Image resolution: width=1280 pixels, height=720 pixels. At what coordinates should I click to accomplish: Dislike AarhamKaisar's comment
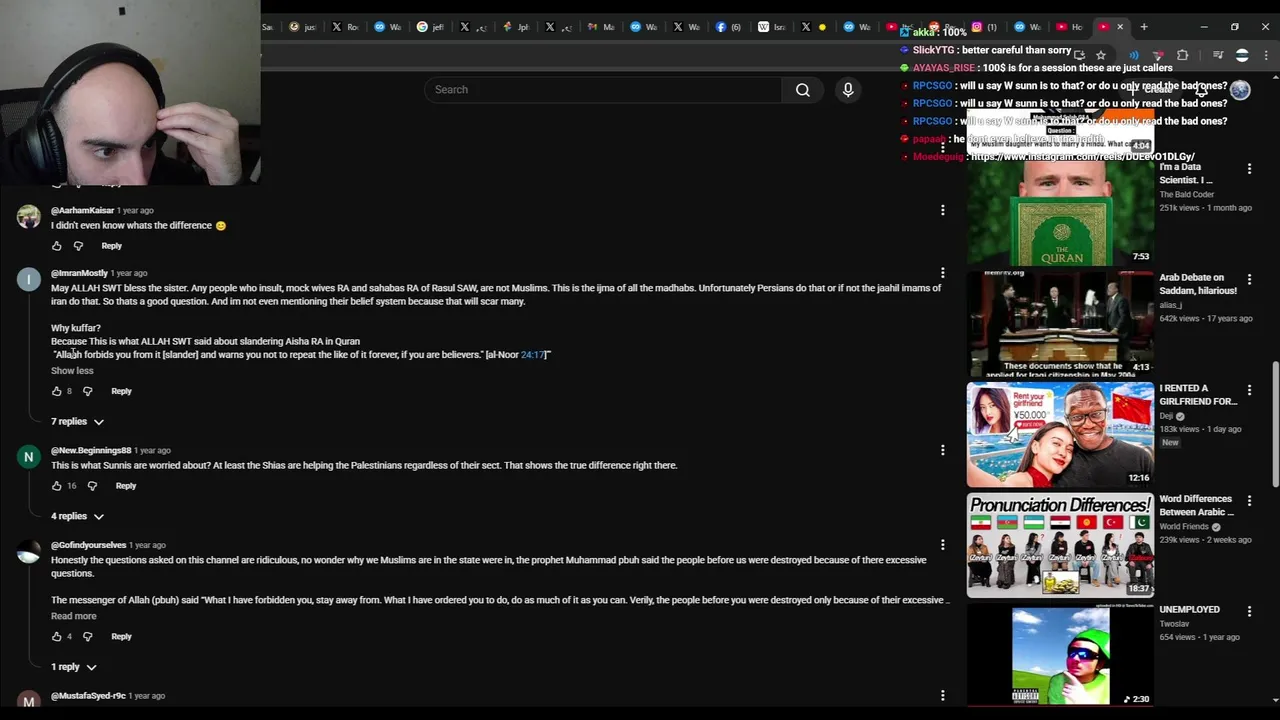(x=78, y=246)
